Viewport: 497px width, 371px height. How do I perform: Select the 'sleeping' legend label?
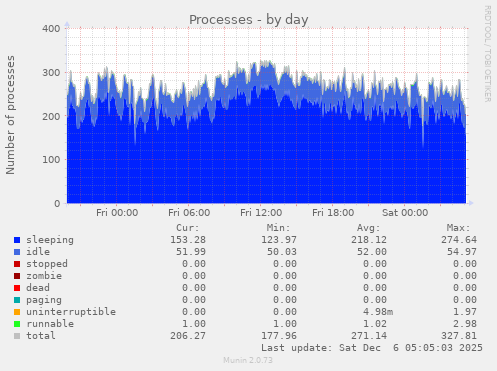pyautogui.click(x=50, y=240)
